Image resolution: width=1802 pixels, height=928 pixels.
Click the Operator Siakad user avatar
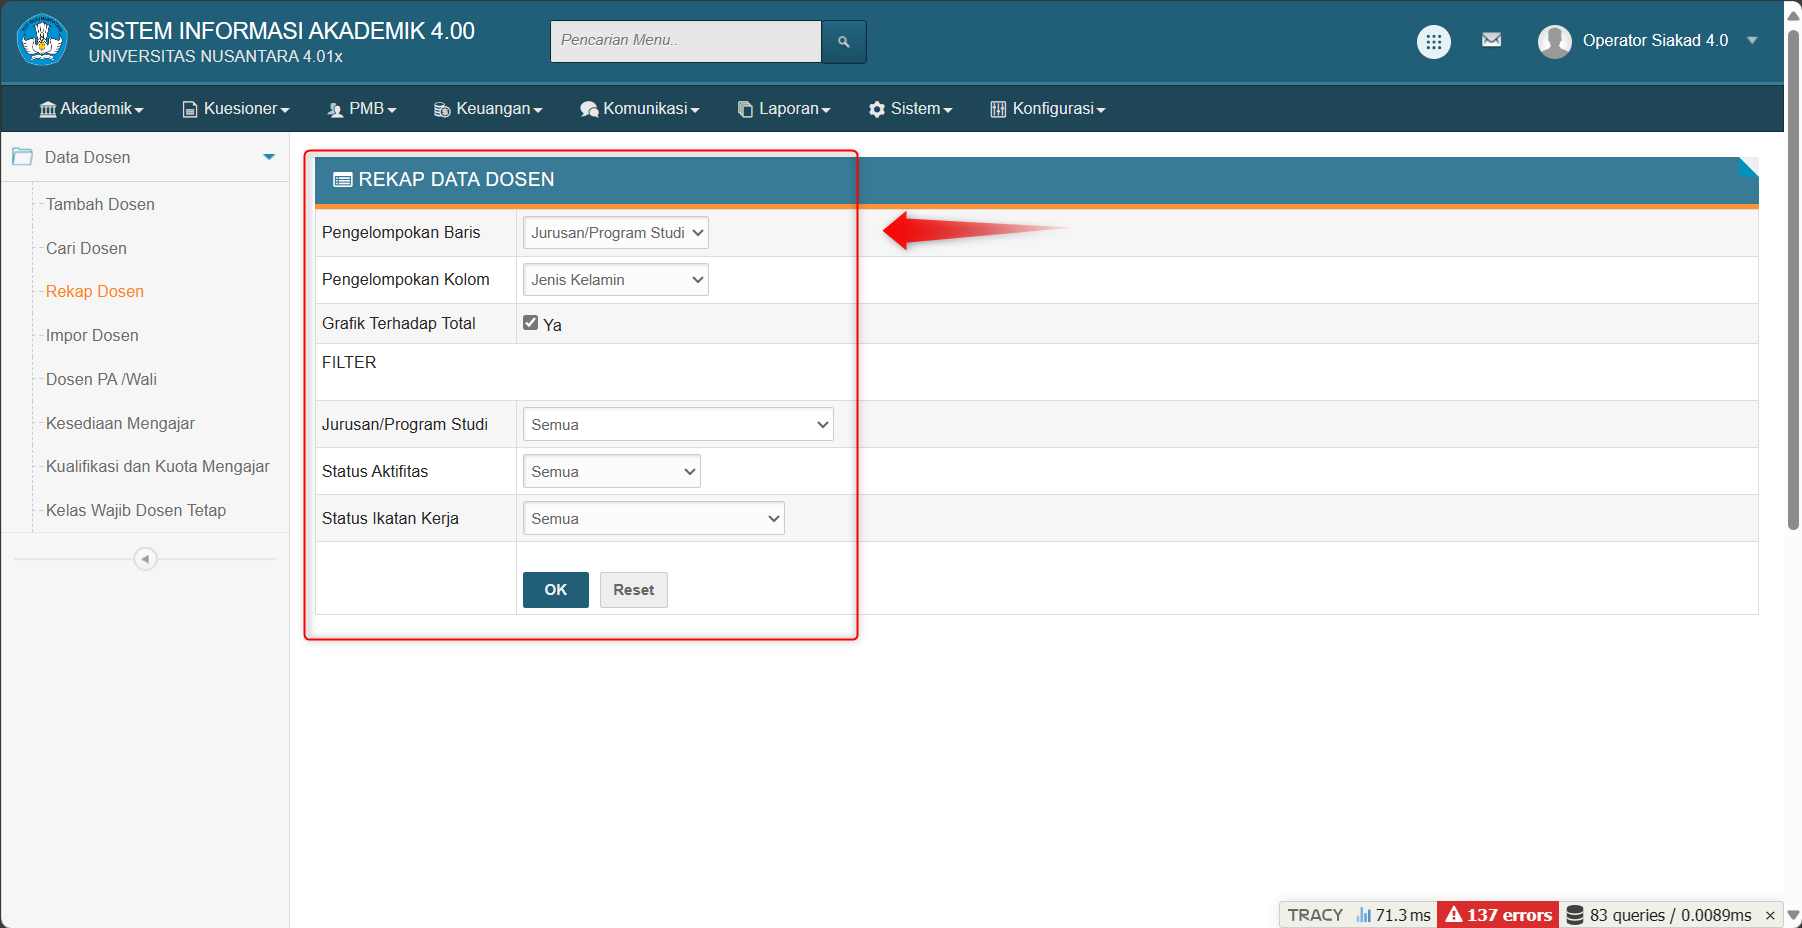point(1554,41)
